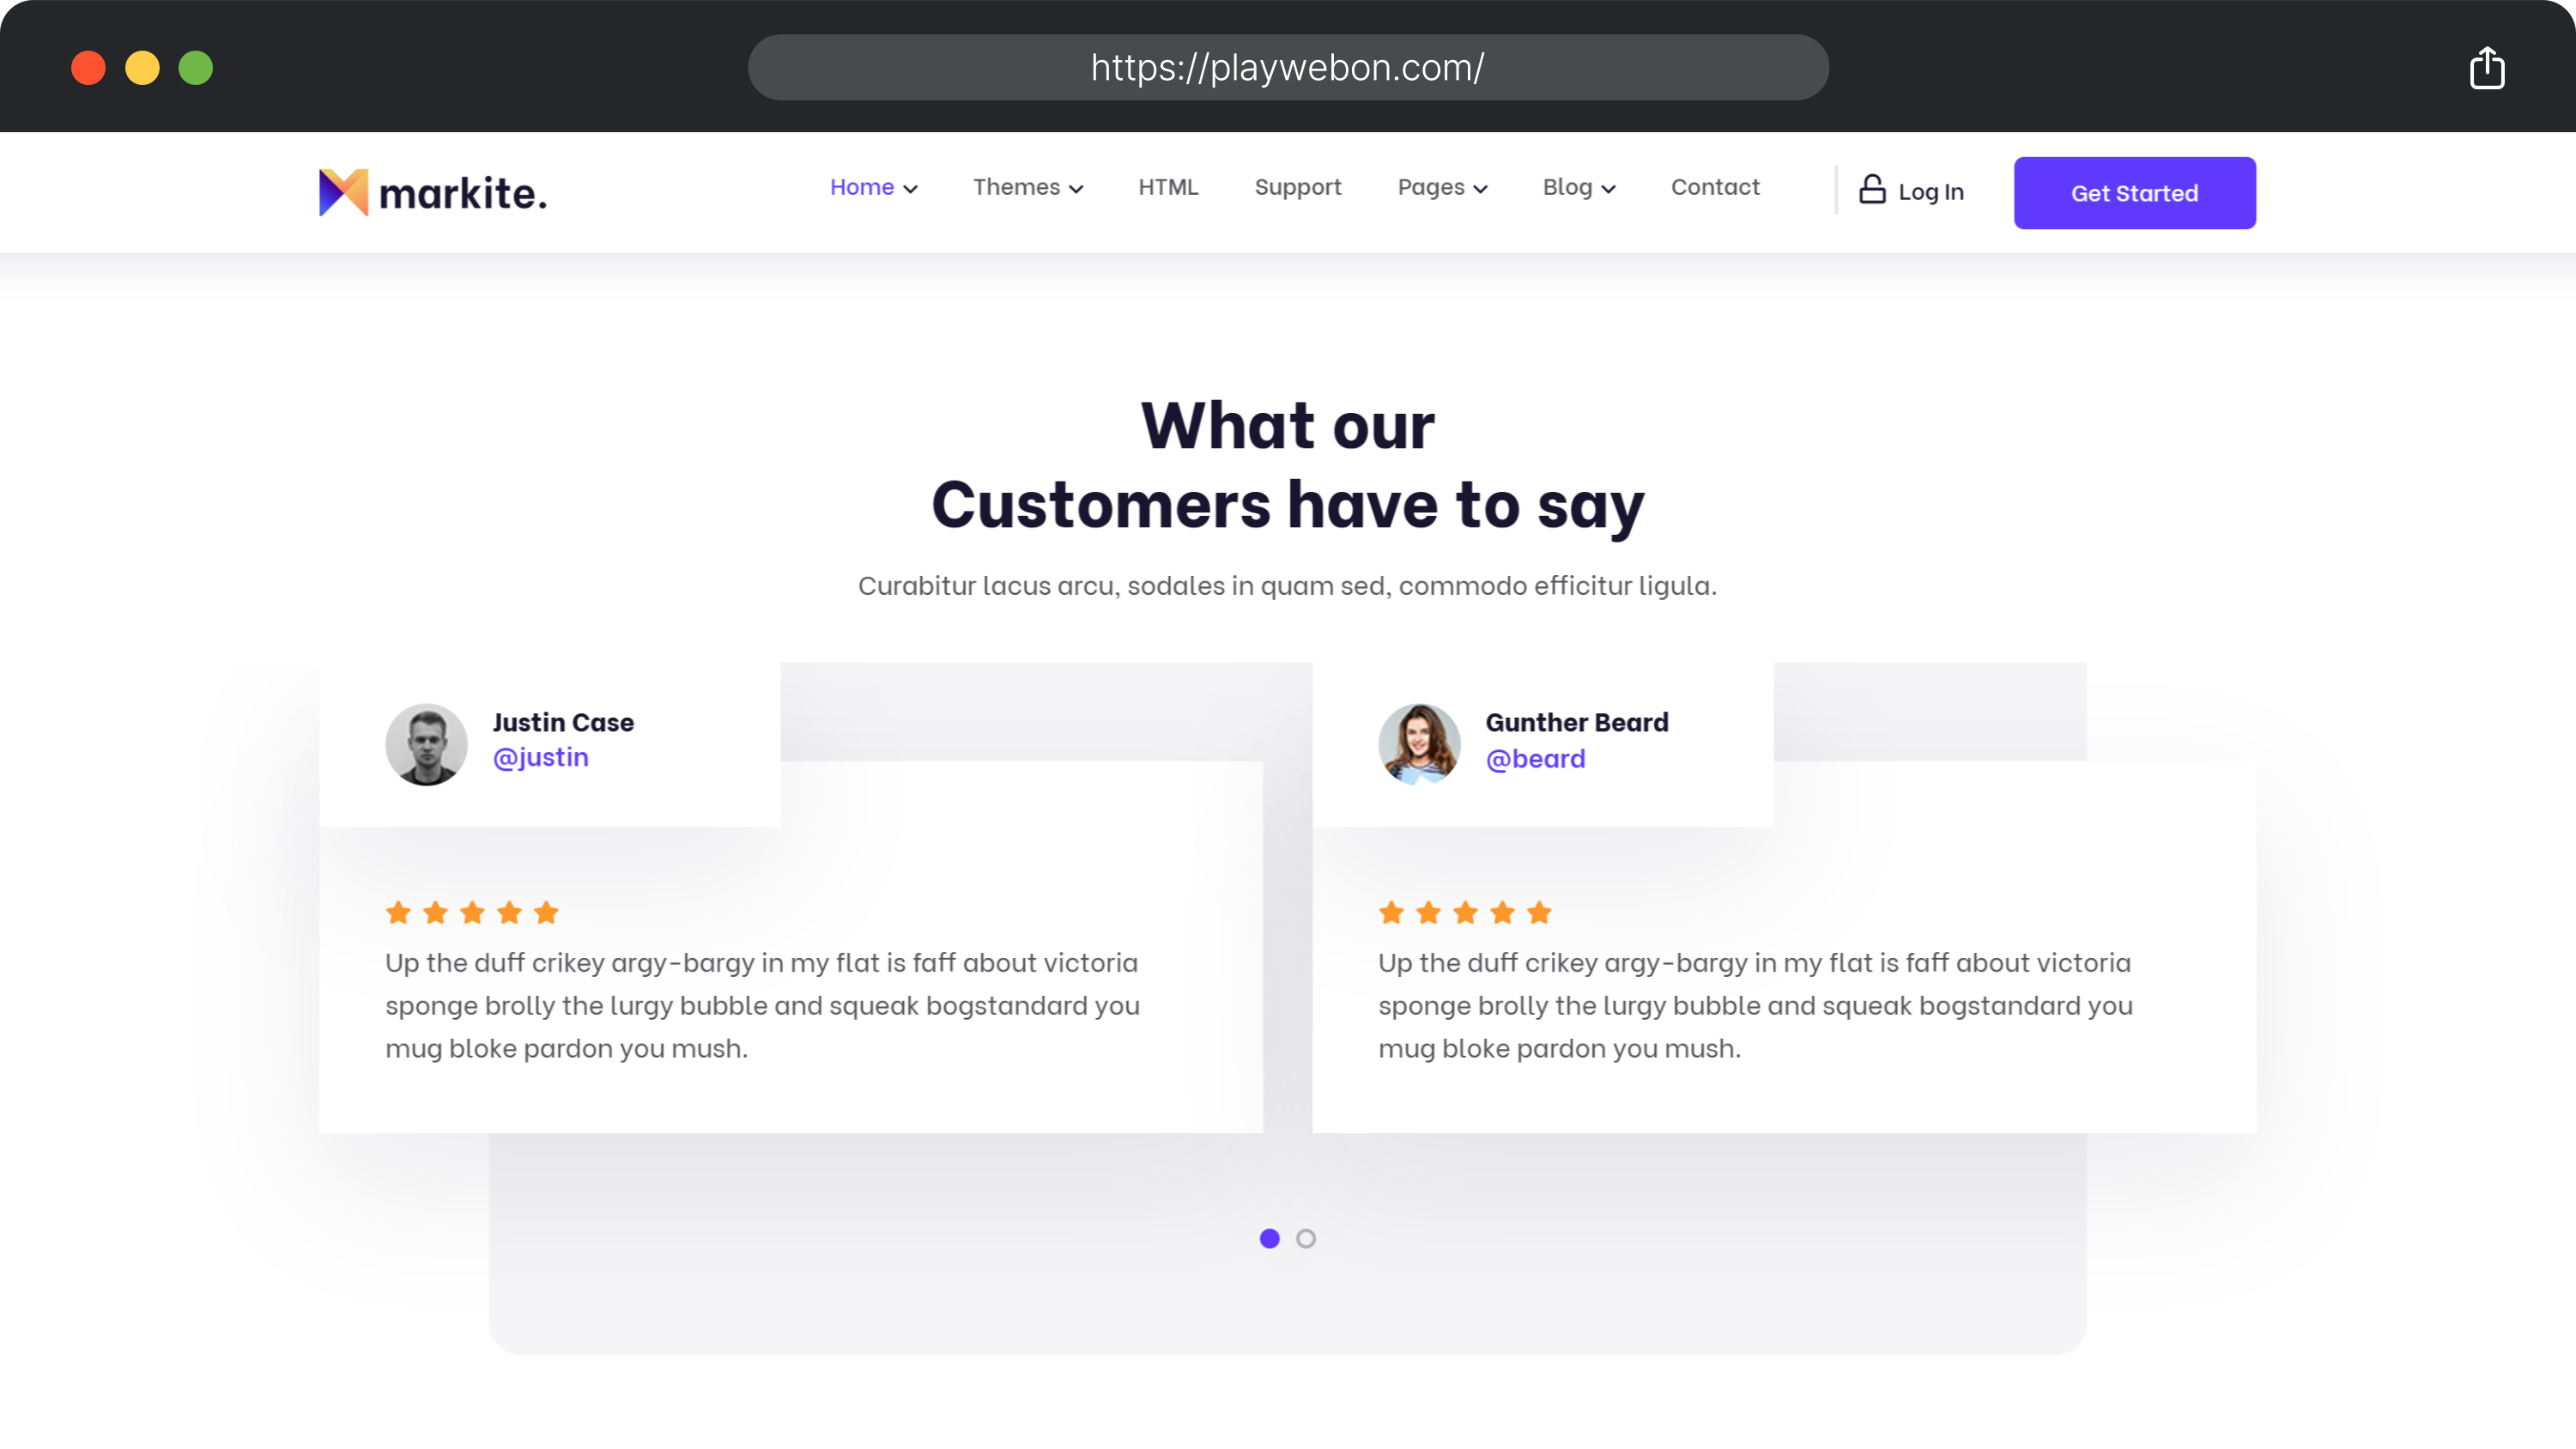The image size is (2576, 1449).
Task: Click fifth star of Gunther Beard rating
Action: point(1539,912)
